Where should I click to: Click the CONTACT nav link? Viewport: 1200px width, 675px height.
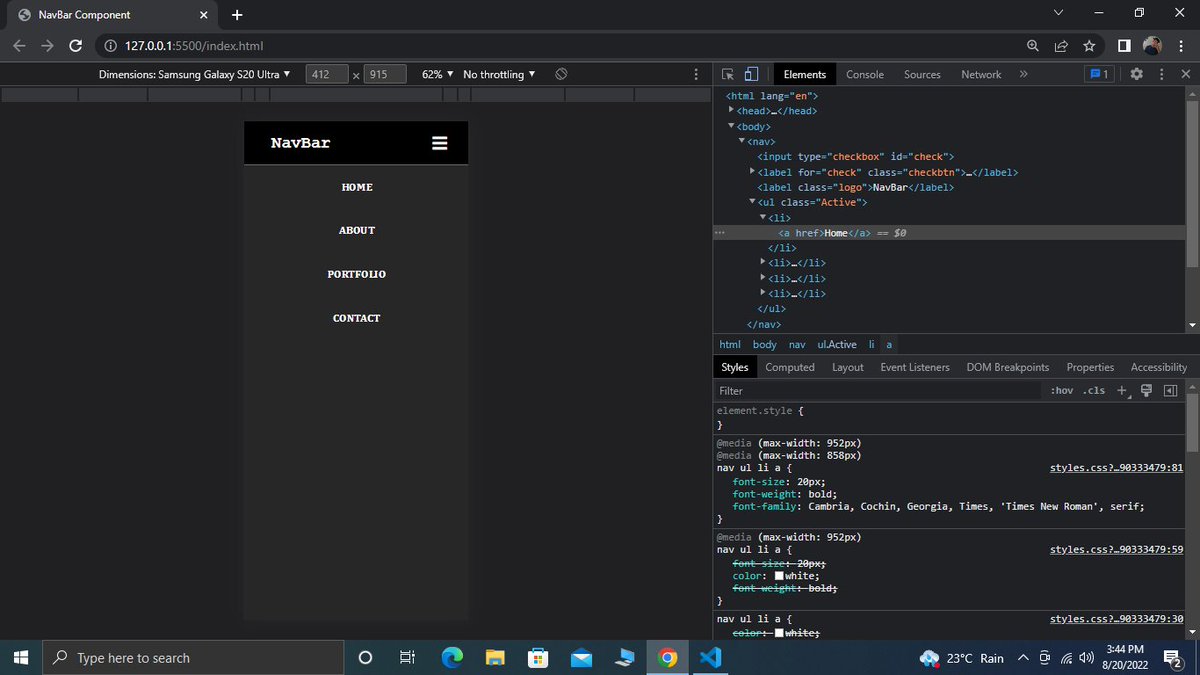pyautogui.click(x=357, y=318)
